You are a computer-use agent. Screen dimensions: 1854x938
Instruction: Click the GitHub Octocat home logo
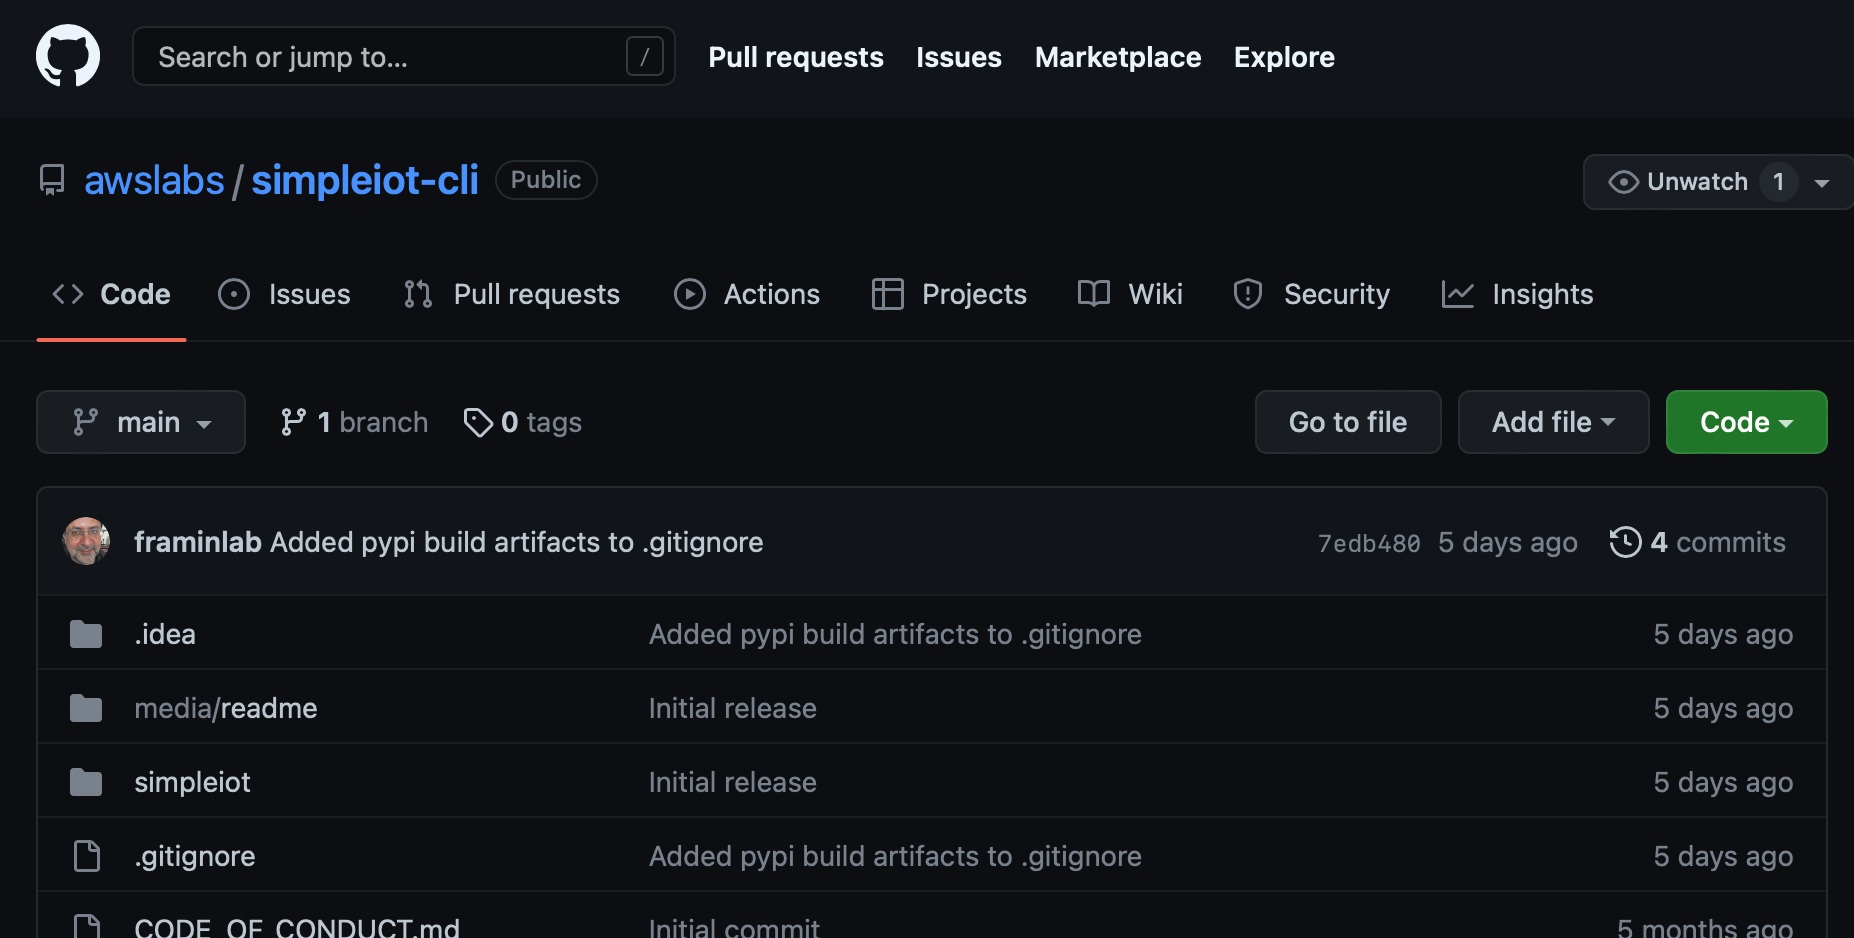(x=68, y=56)
